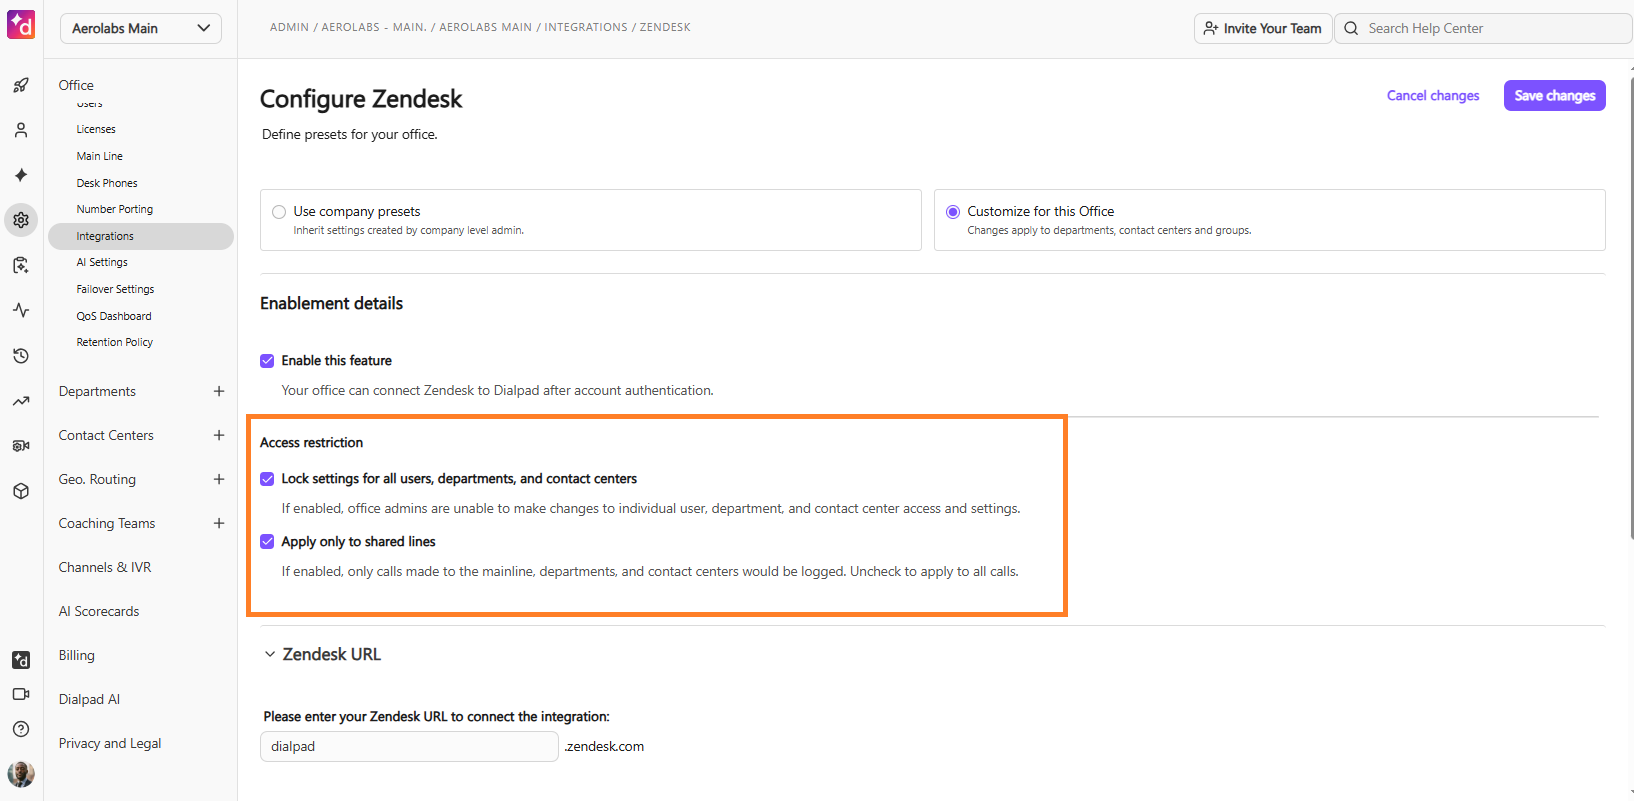Open Number Porting page

(115, 209)
